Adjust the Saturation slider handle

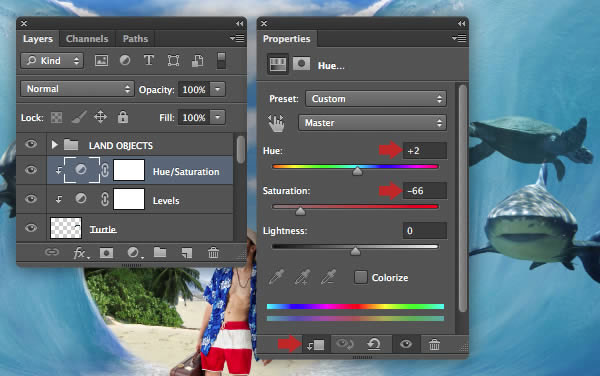click(x=300, y=211)
